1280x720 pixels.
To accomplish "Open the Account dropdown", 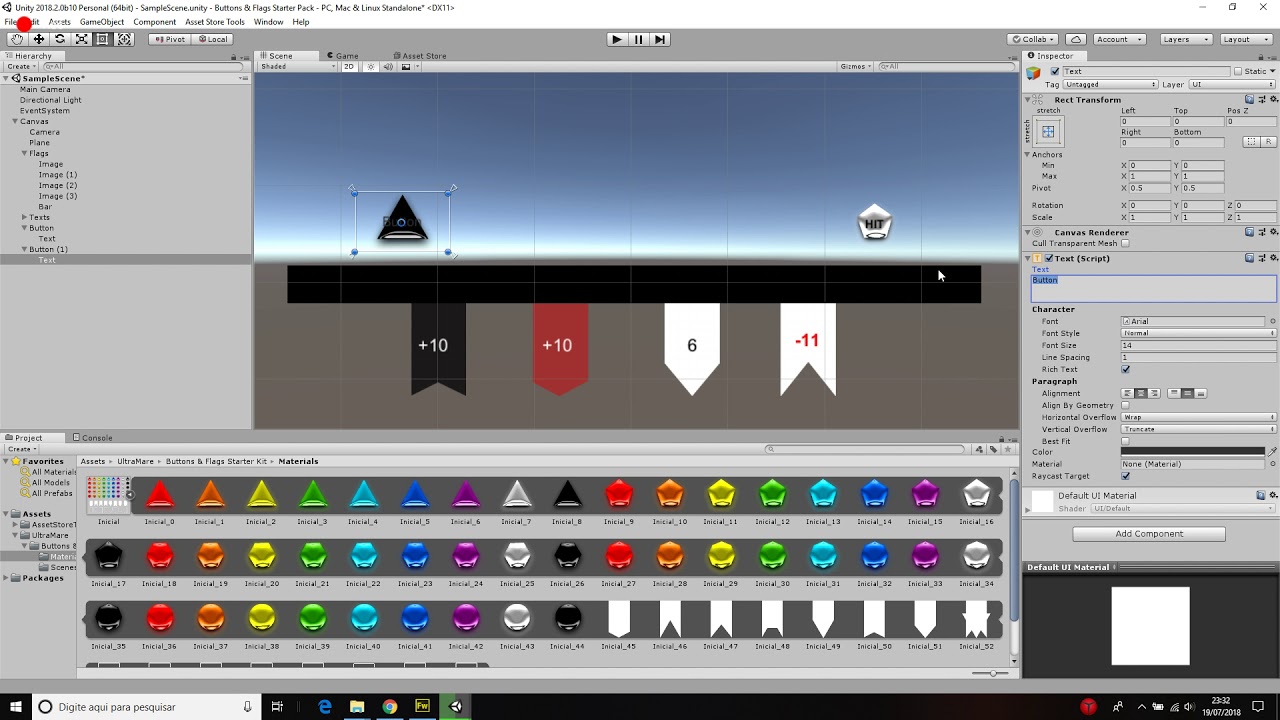I will click(1118, 39).
